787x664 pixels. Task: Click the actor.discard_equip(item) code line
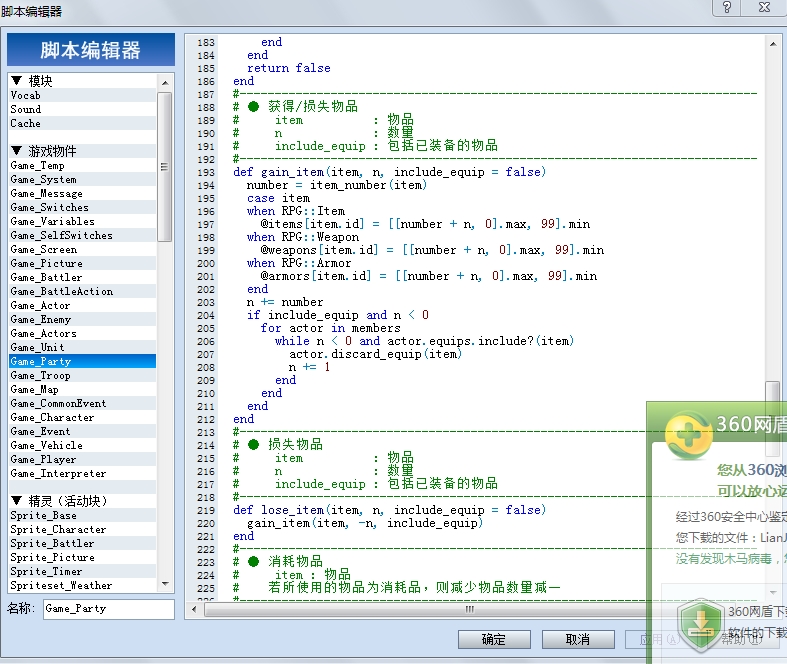(x=375, y=354)
